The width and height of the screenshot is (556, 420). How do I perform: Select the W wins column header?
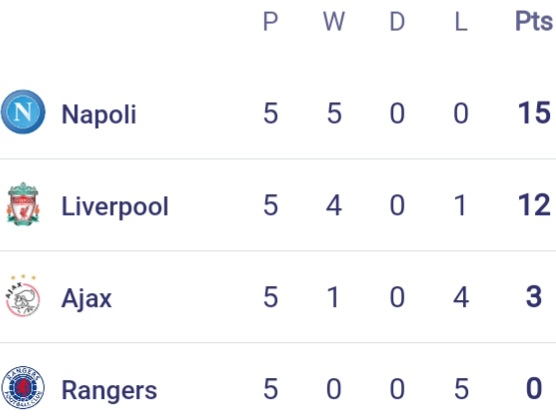point(334,22)
